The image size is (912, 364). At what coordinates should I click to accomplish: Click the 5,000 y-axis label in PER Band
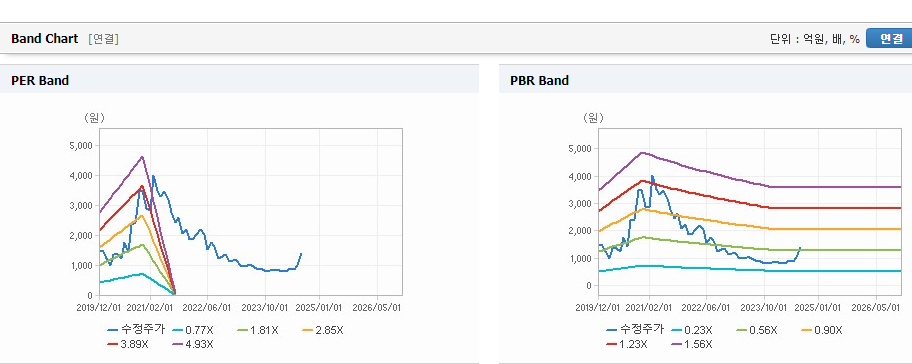81,145
